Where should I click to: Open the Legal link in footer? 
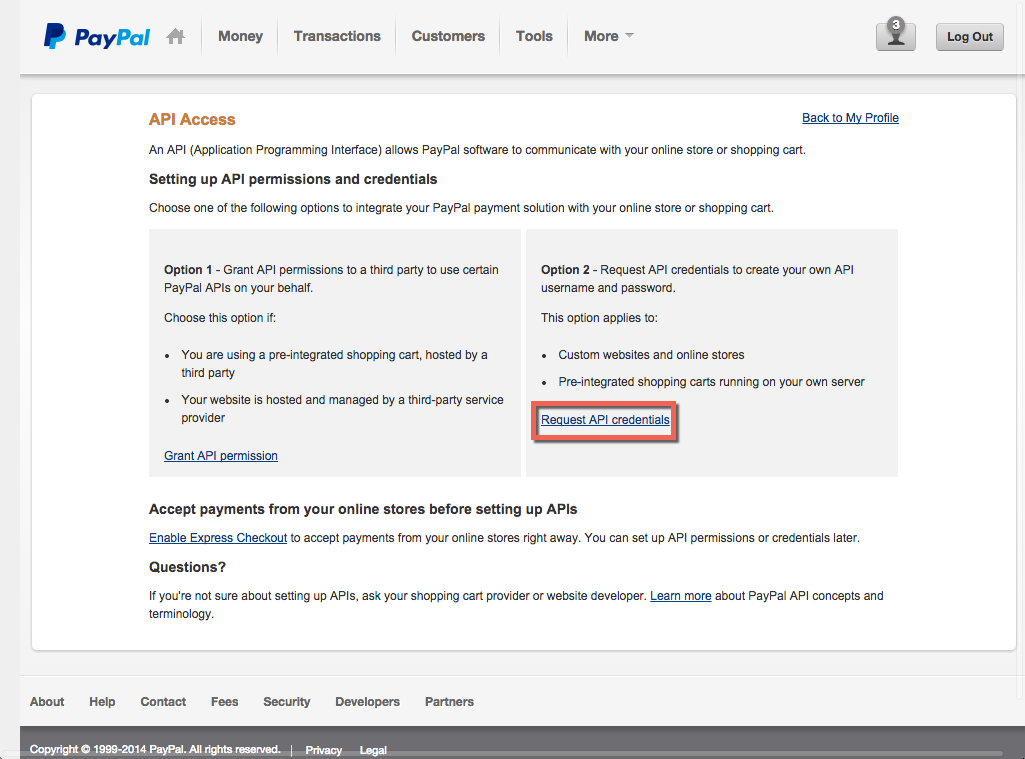[373, 751]
